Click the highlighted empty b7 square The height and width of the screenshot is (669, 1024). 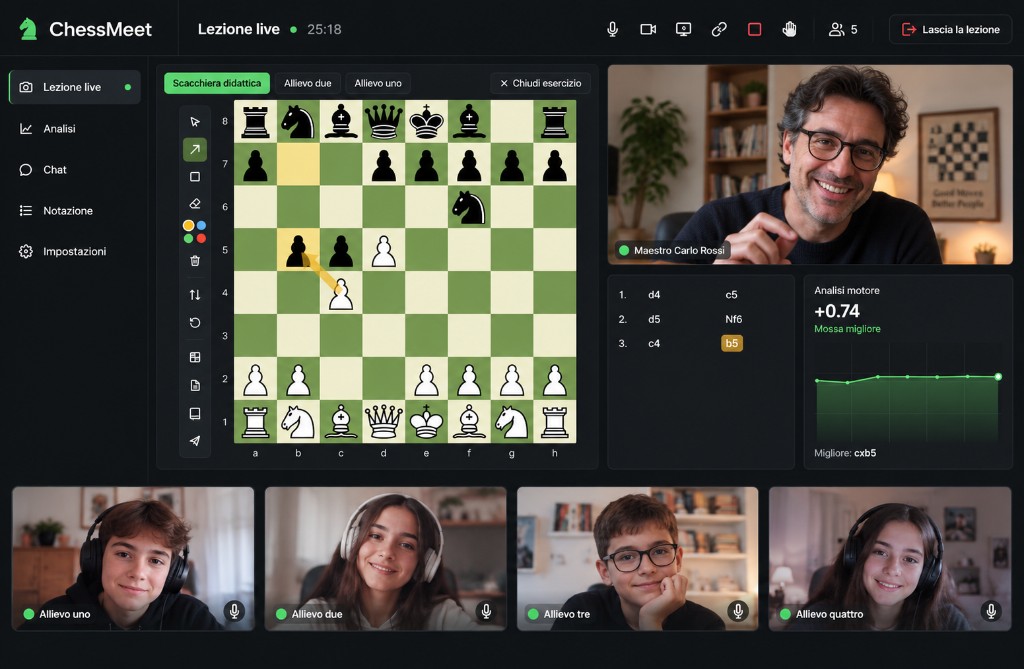(x=298, y=165)
